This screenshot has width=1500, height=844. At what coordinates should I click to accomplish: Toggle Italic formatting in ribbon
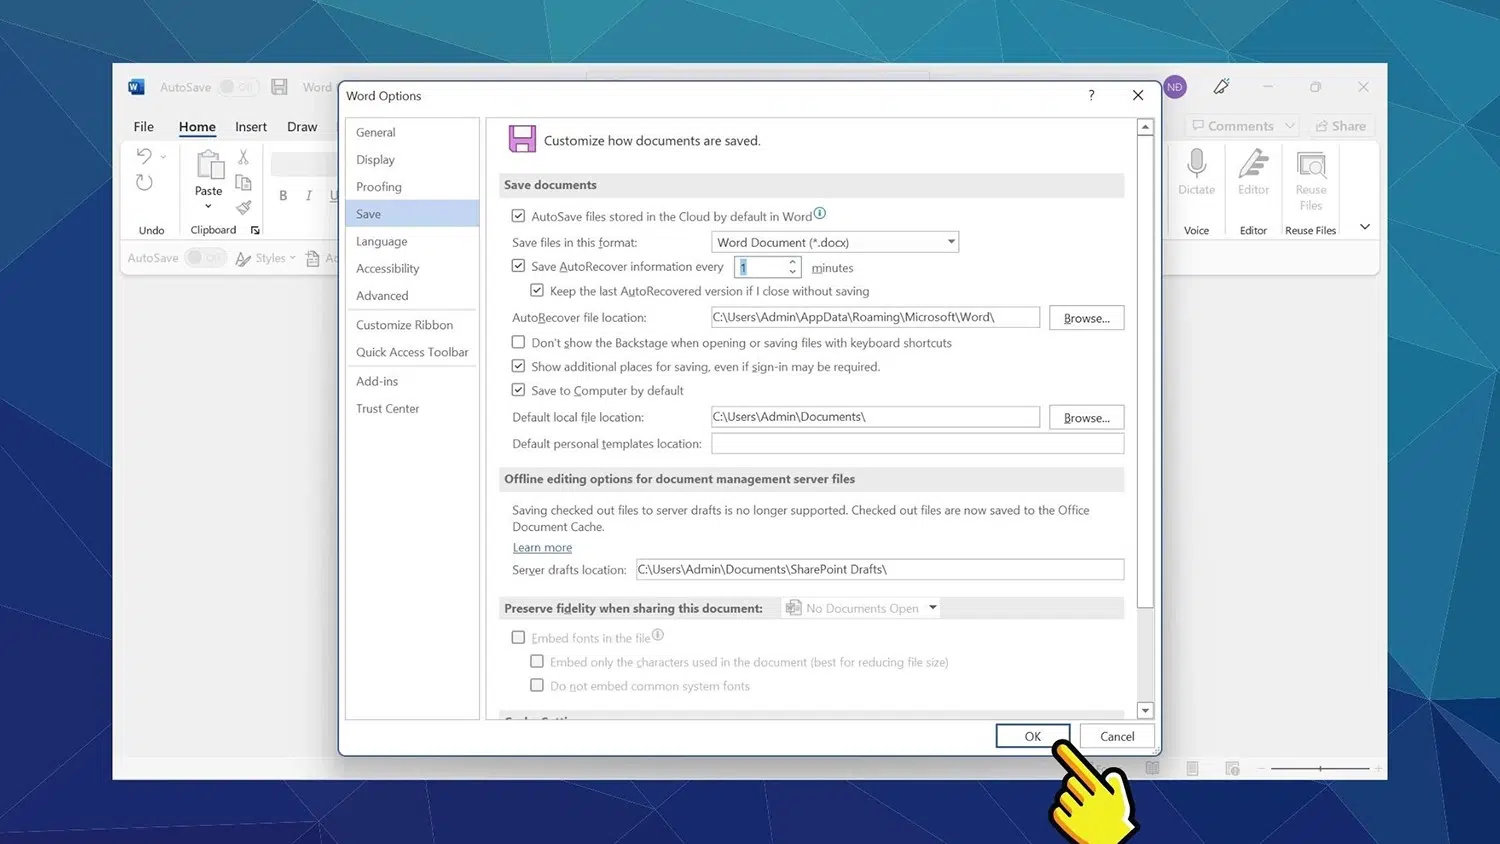pyautogui.click(x=308, y=195)
